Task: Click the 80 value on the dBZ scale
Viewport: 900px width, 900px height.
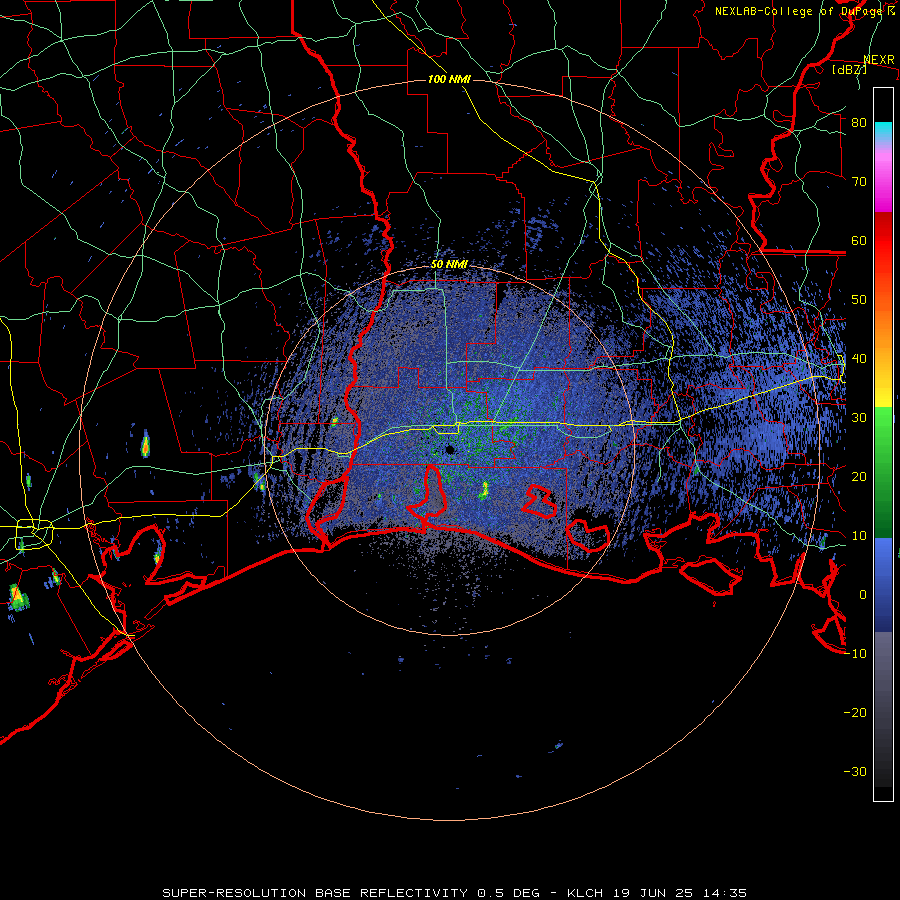Action: pyautogui.click(x=859, y=123)
